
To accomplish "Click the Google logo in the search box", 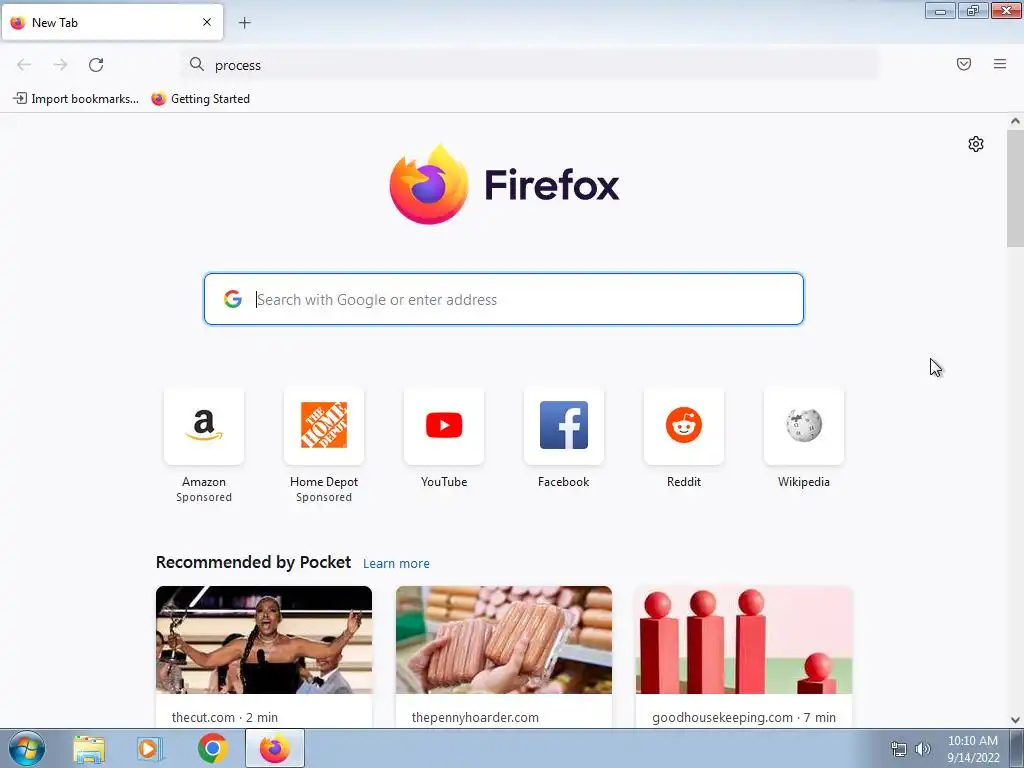I will (232, 299).
